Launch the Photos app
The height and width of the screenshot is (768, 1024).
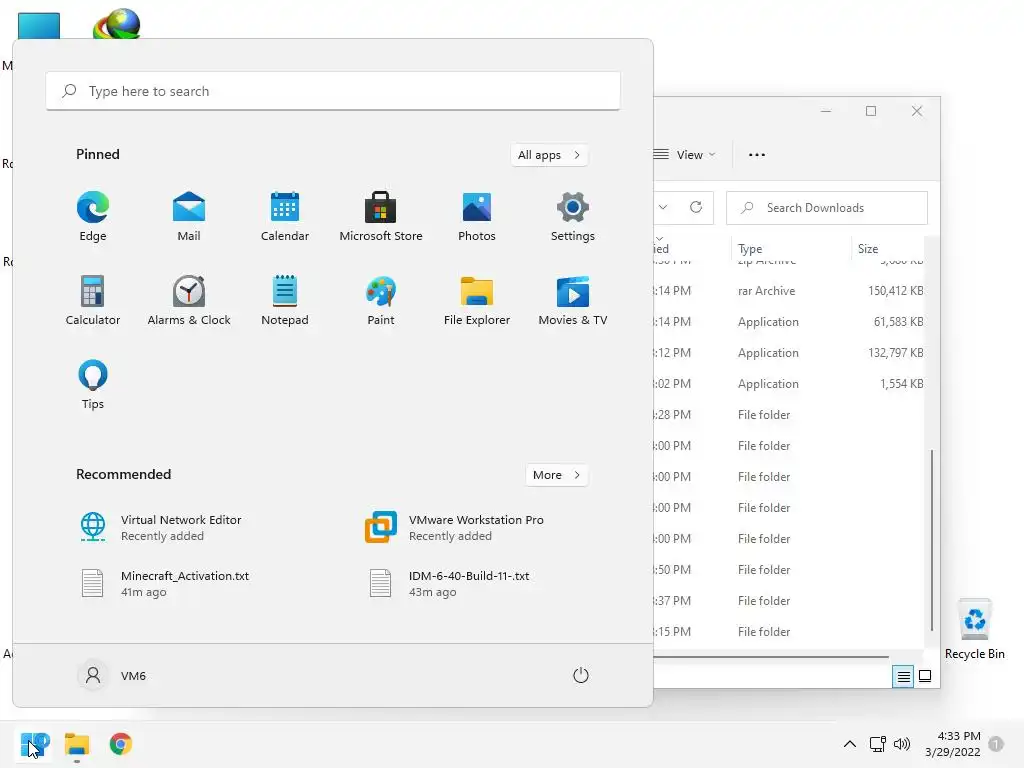coord(477,217)
